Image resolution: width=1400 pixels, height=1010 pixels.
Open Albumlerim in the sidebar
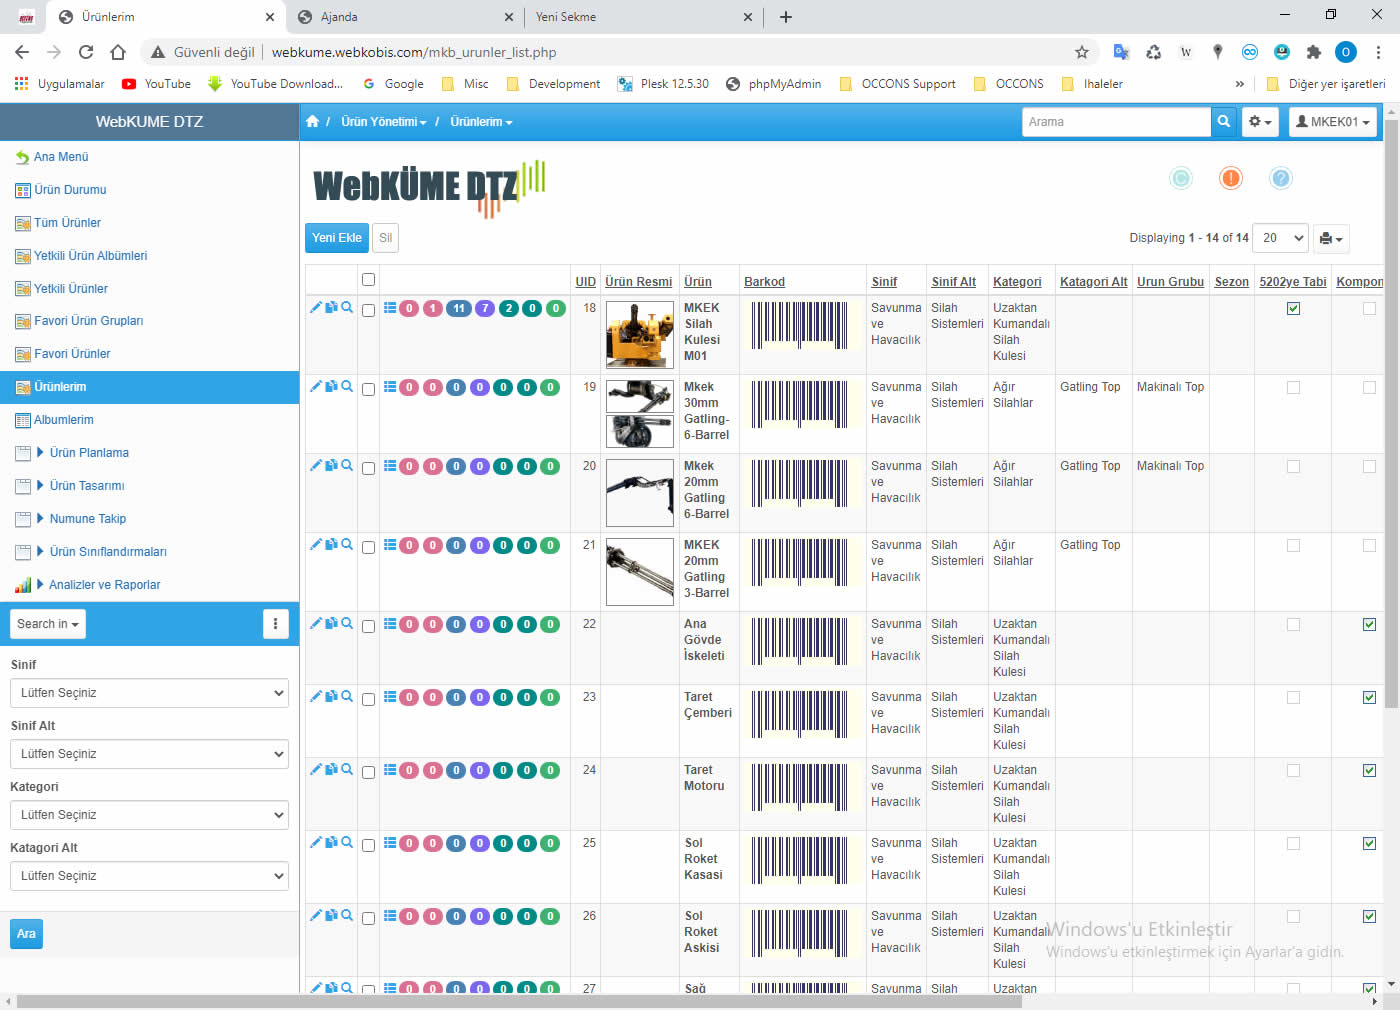tap(63, 420)
